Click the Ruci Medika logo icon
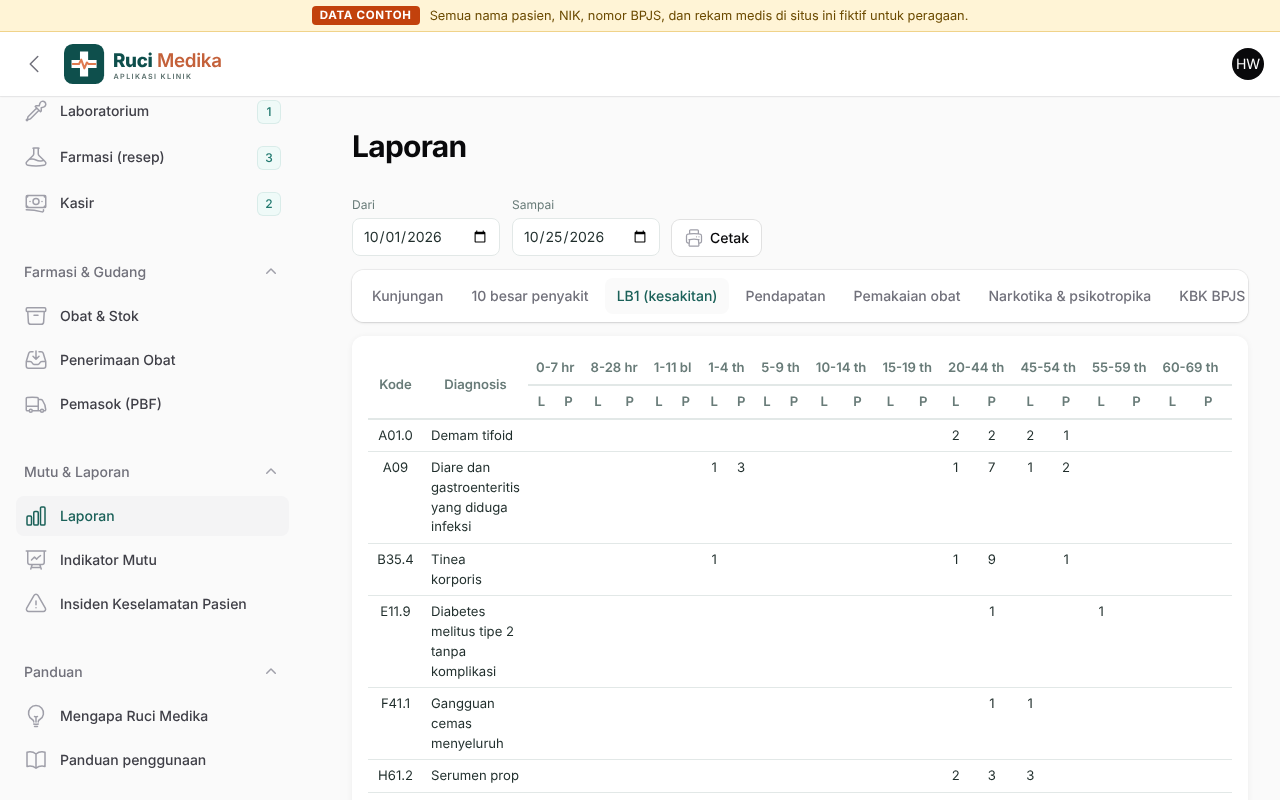 click(84, 64)
